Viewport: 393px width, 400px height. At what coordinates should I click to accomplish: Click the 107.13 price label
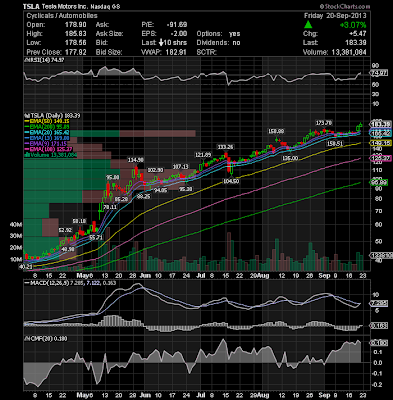(x=181, y=167)
